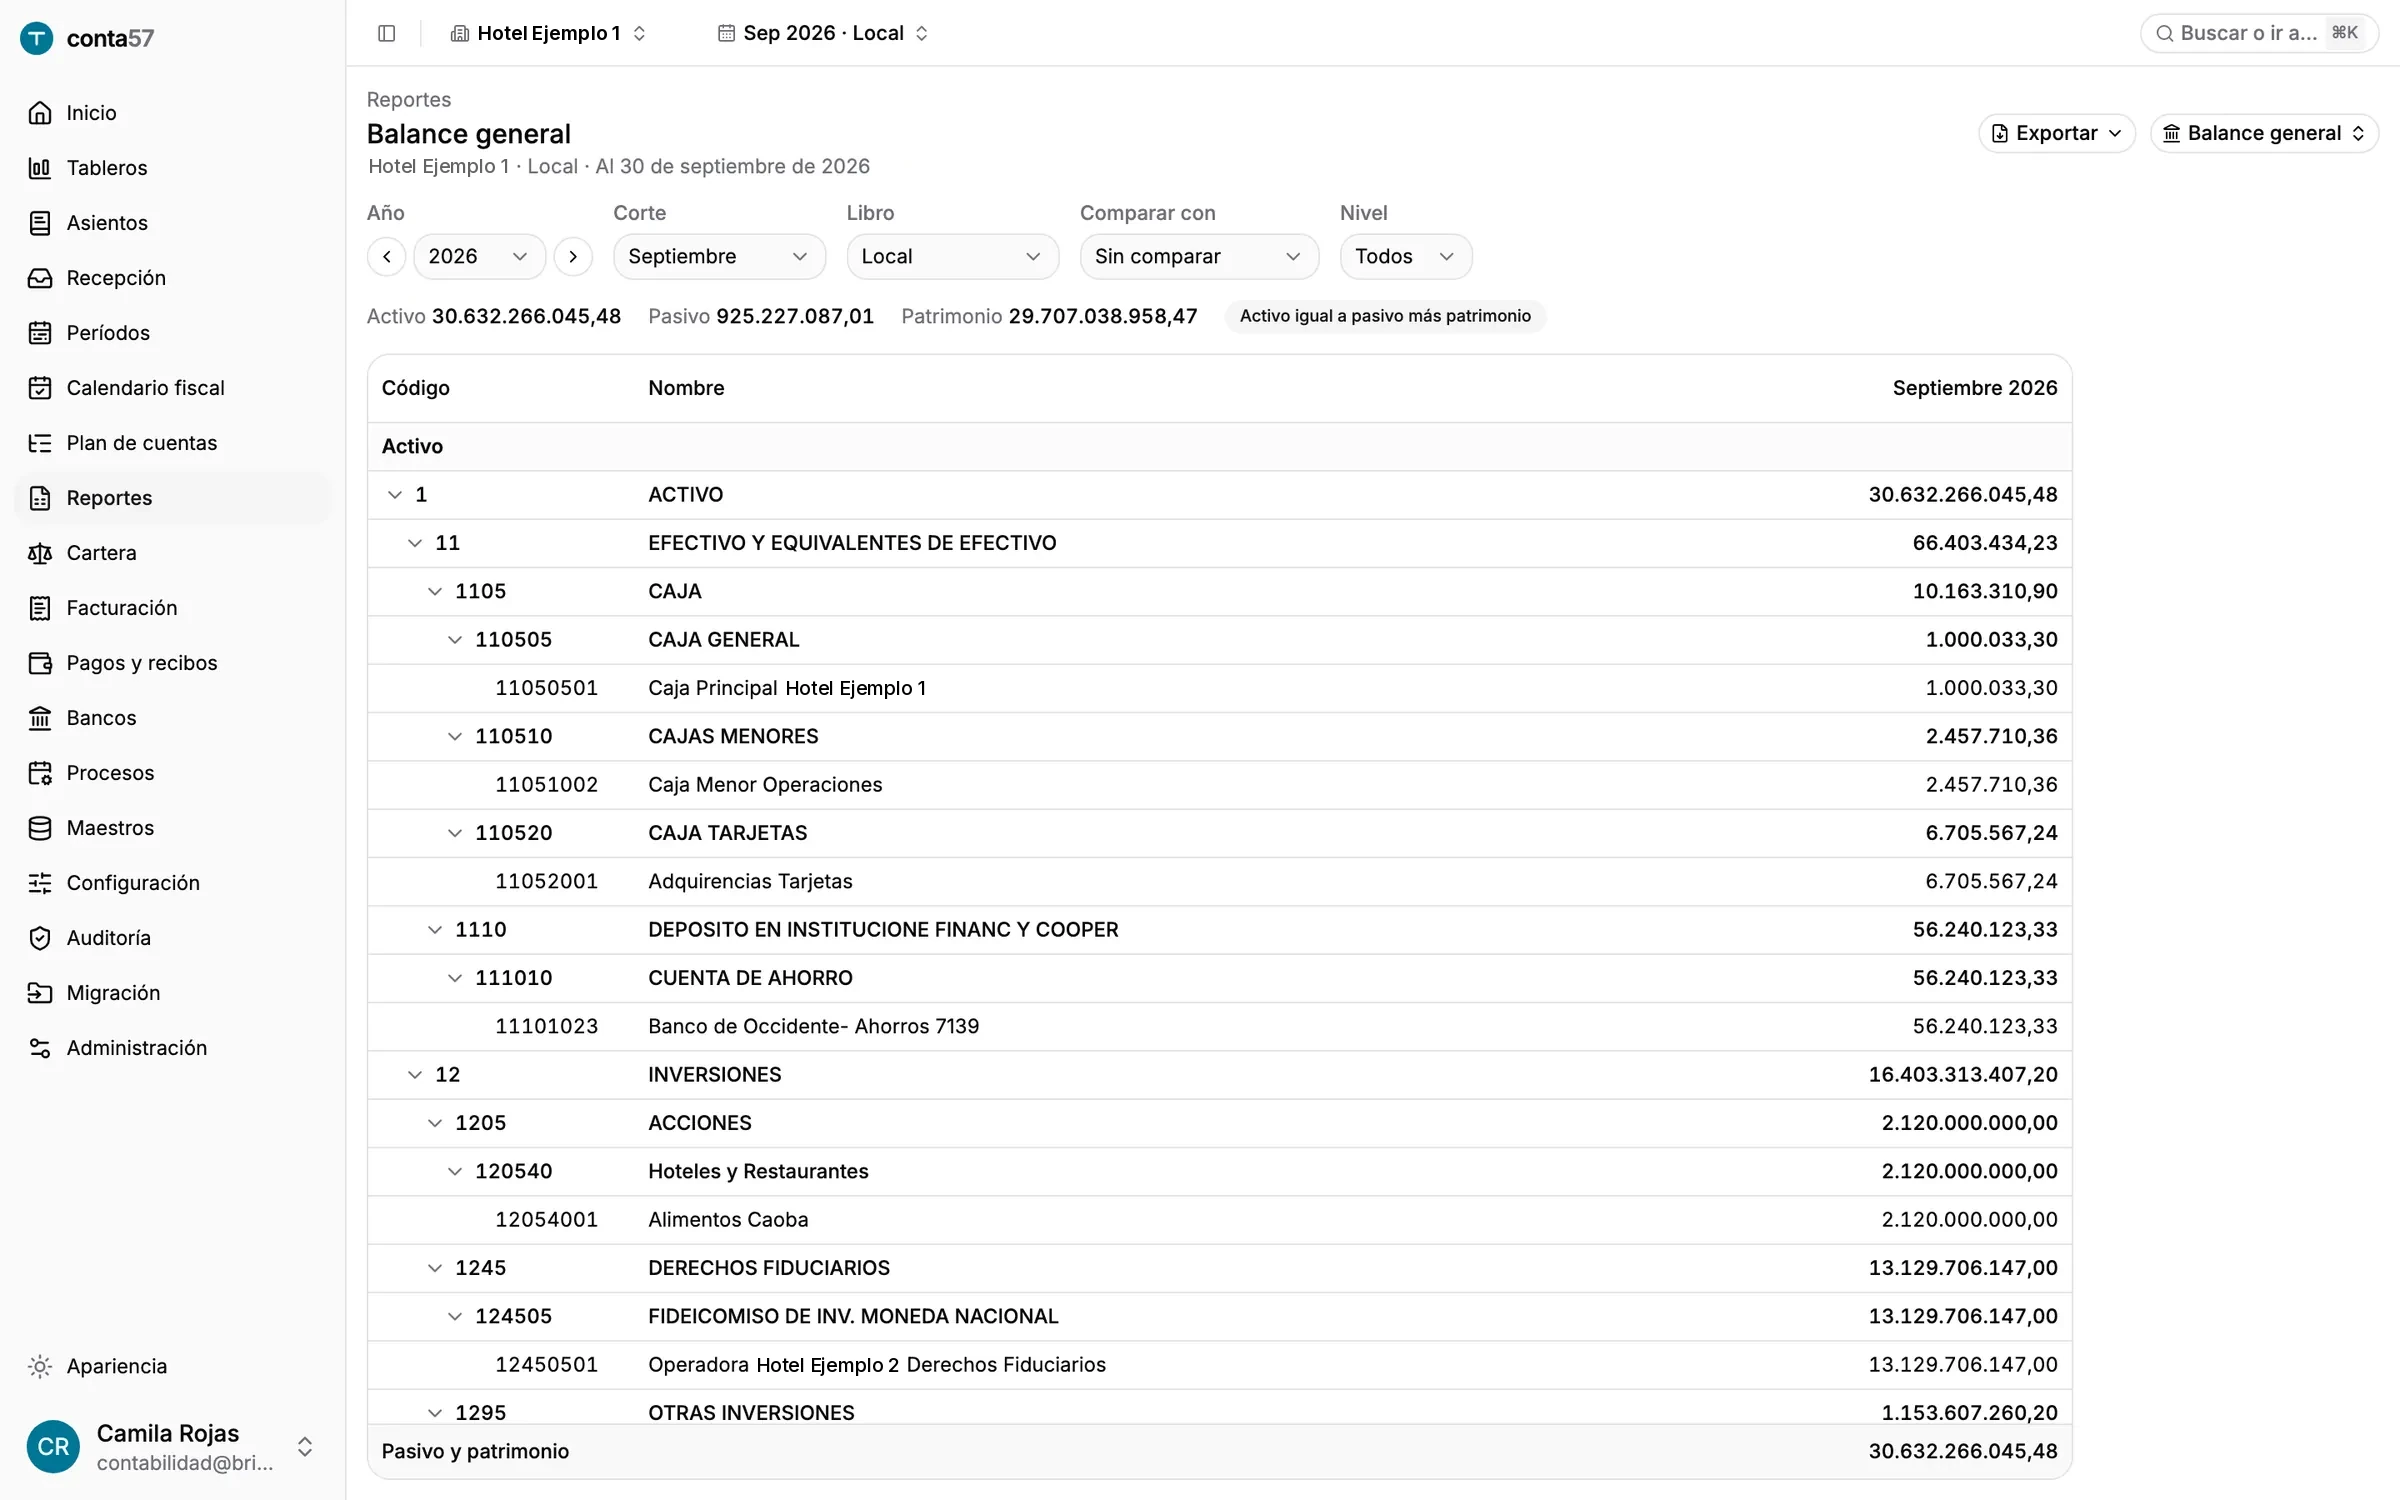The image size is (2400, 1500).
Task: Open Cartera scales icon
Action: [x=40, y=553]
